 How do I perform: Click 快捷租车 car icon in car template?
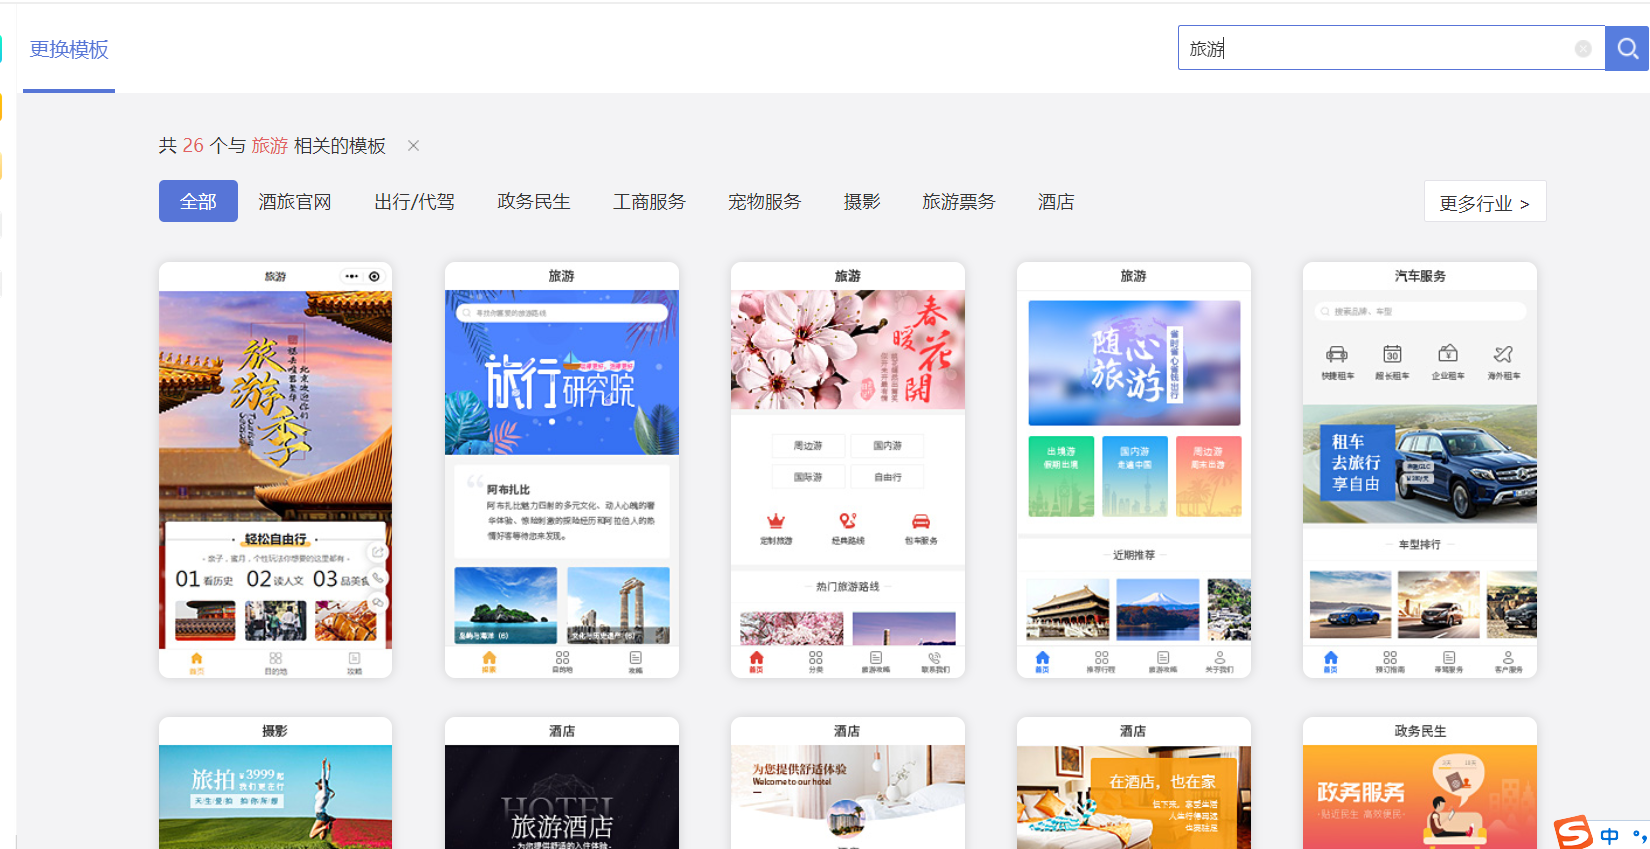click(1337, 354)
